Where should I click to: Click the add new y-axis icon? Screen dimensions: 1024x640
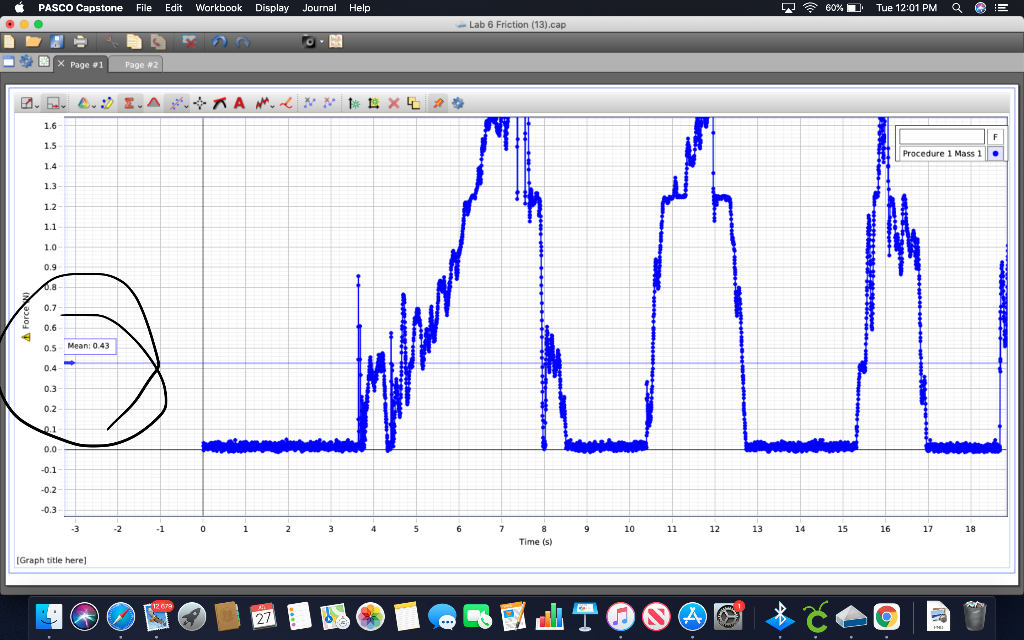pos(353,103)
